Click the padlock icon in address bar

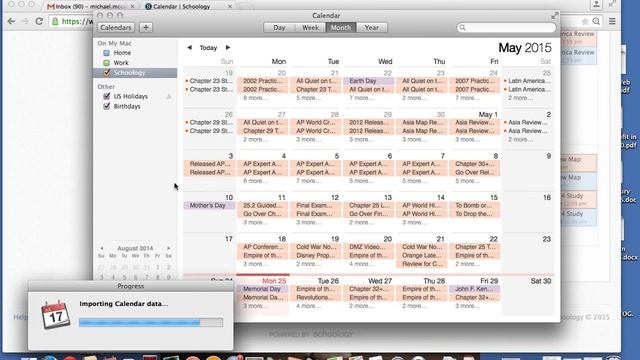coord(55,21)
